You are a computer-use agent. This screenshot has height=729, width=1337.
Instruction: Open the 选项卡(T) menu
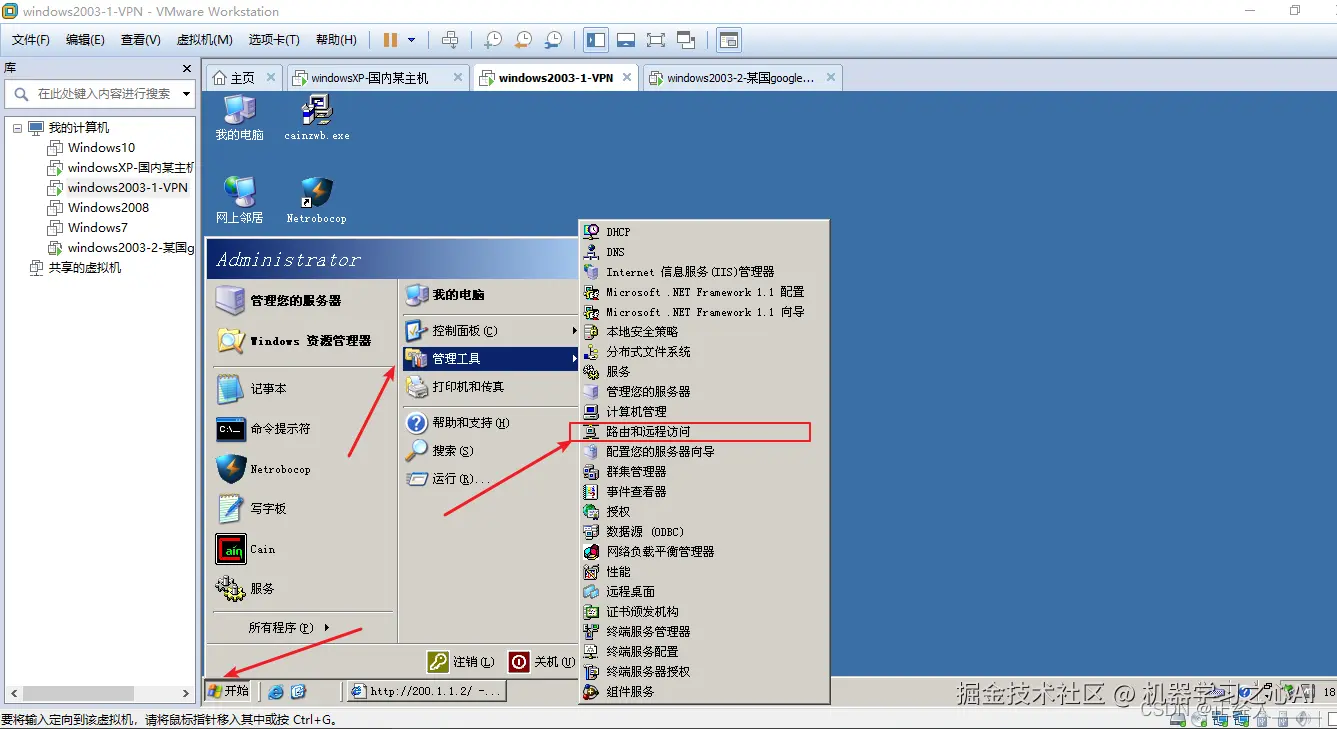(274, 40)
